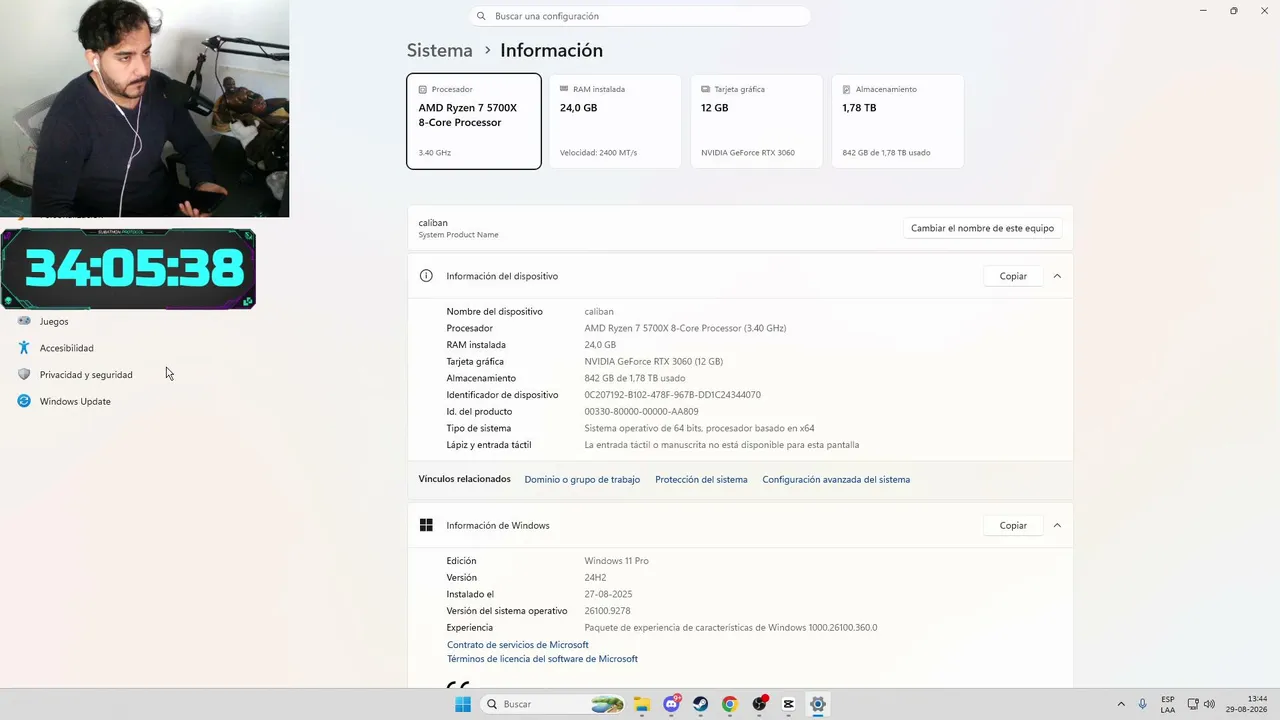Open Dominio o grupo de trabajo link

tap(582, 480)
